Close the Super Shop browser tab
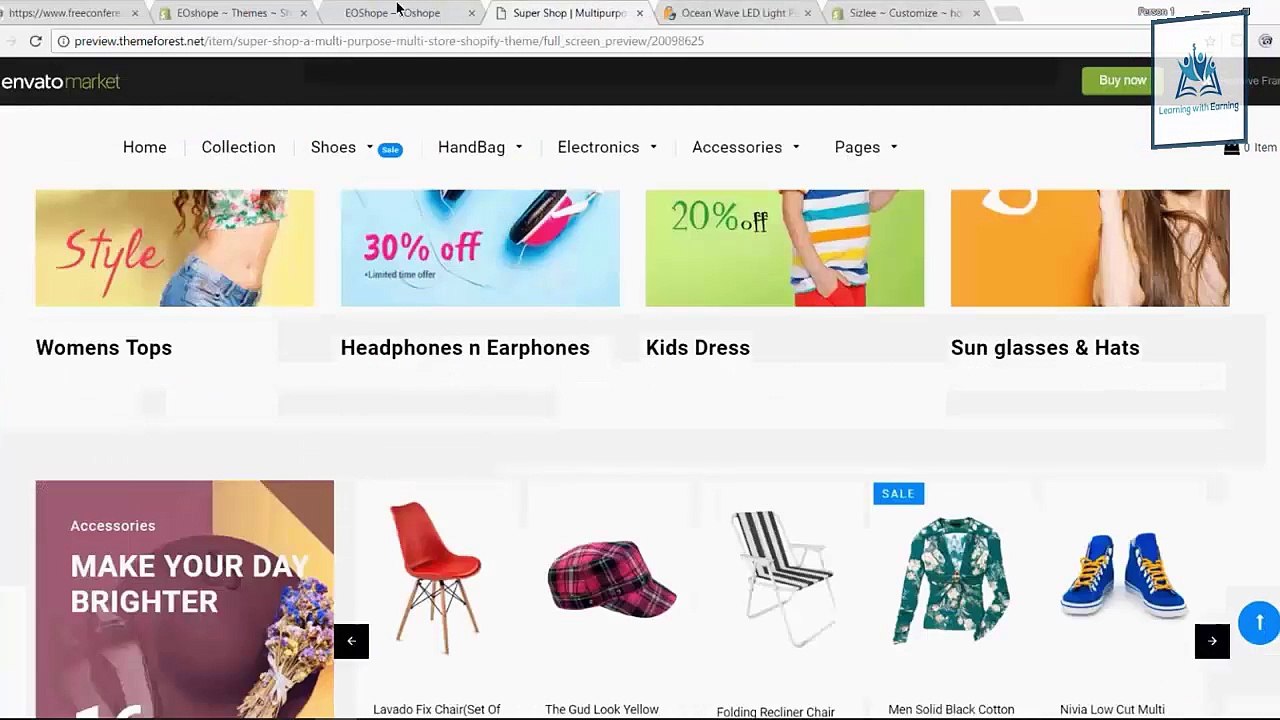The height and width of the screenshot is (720, 1280). [639, 13]
